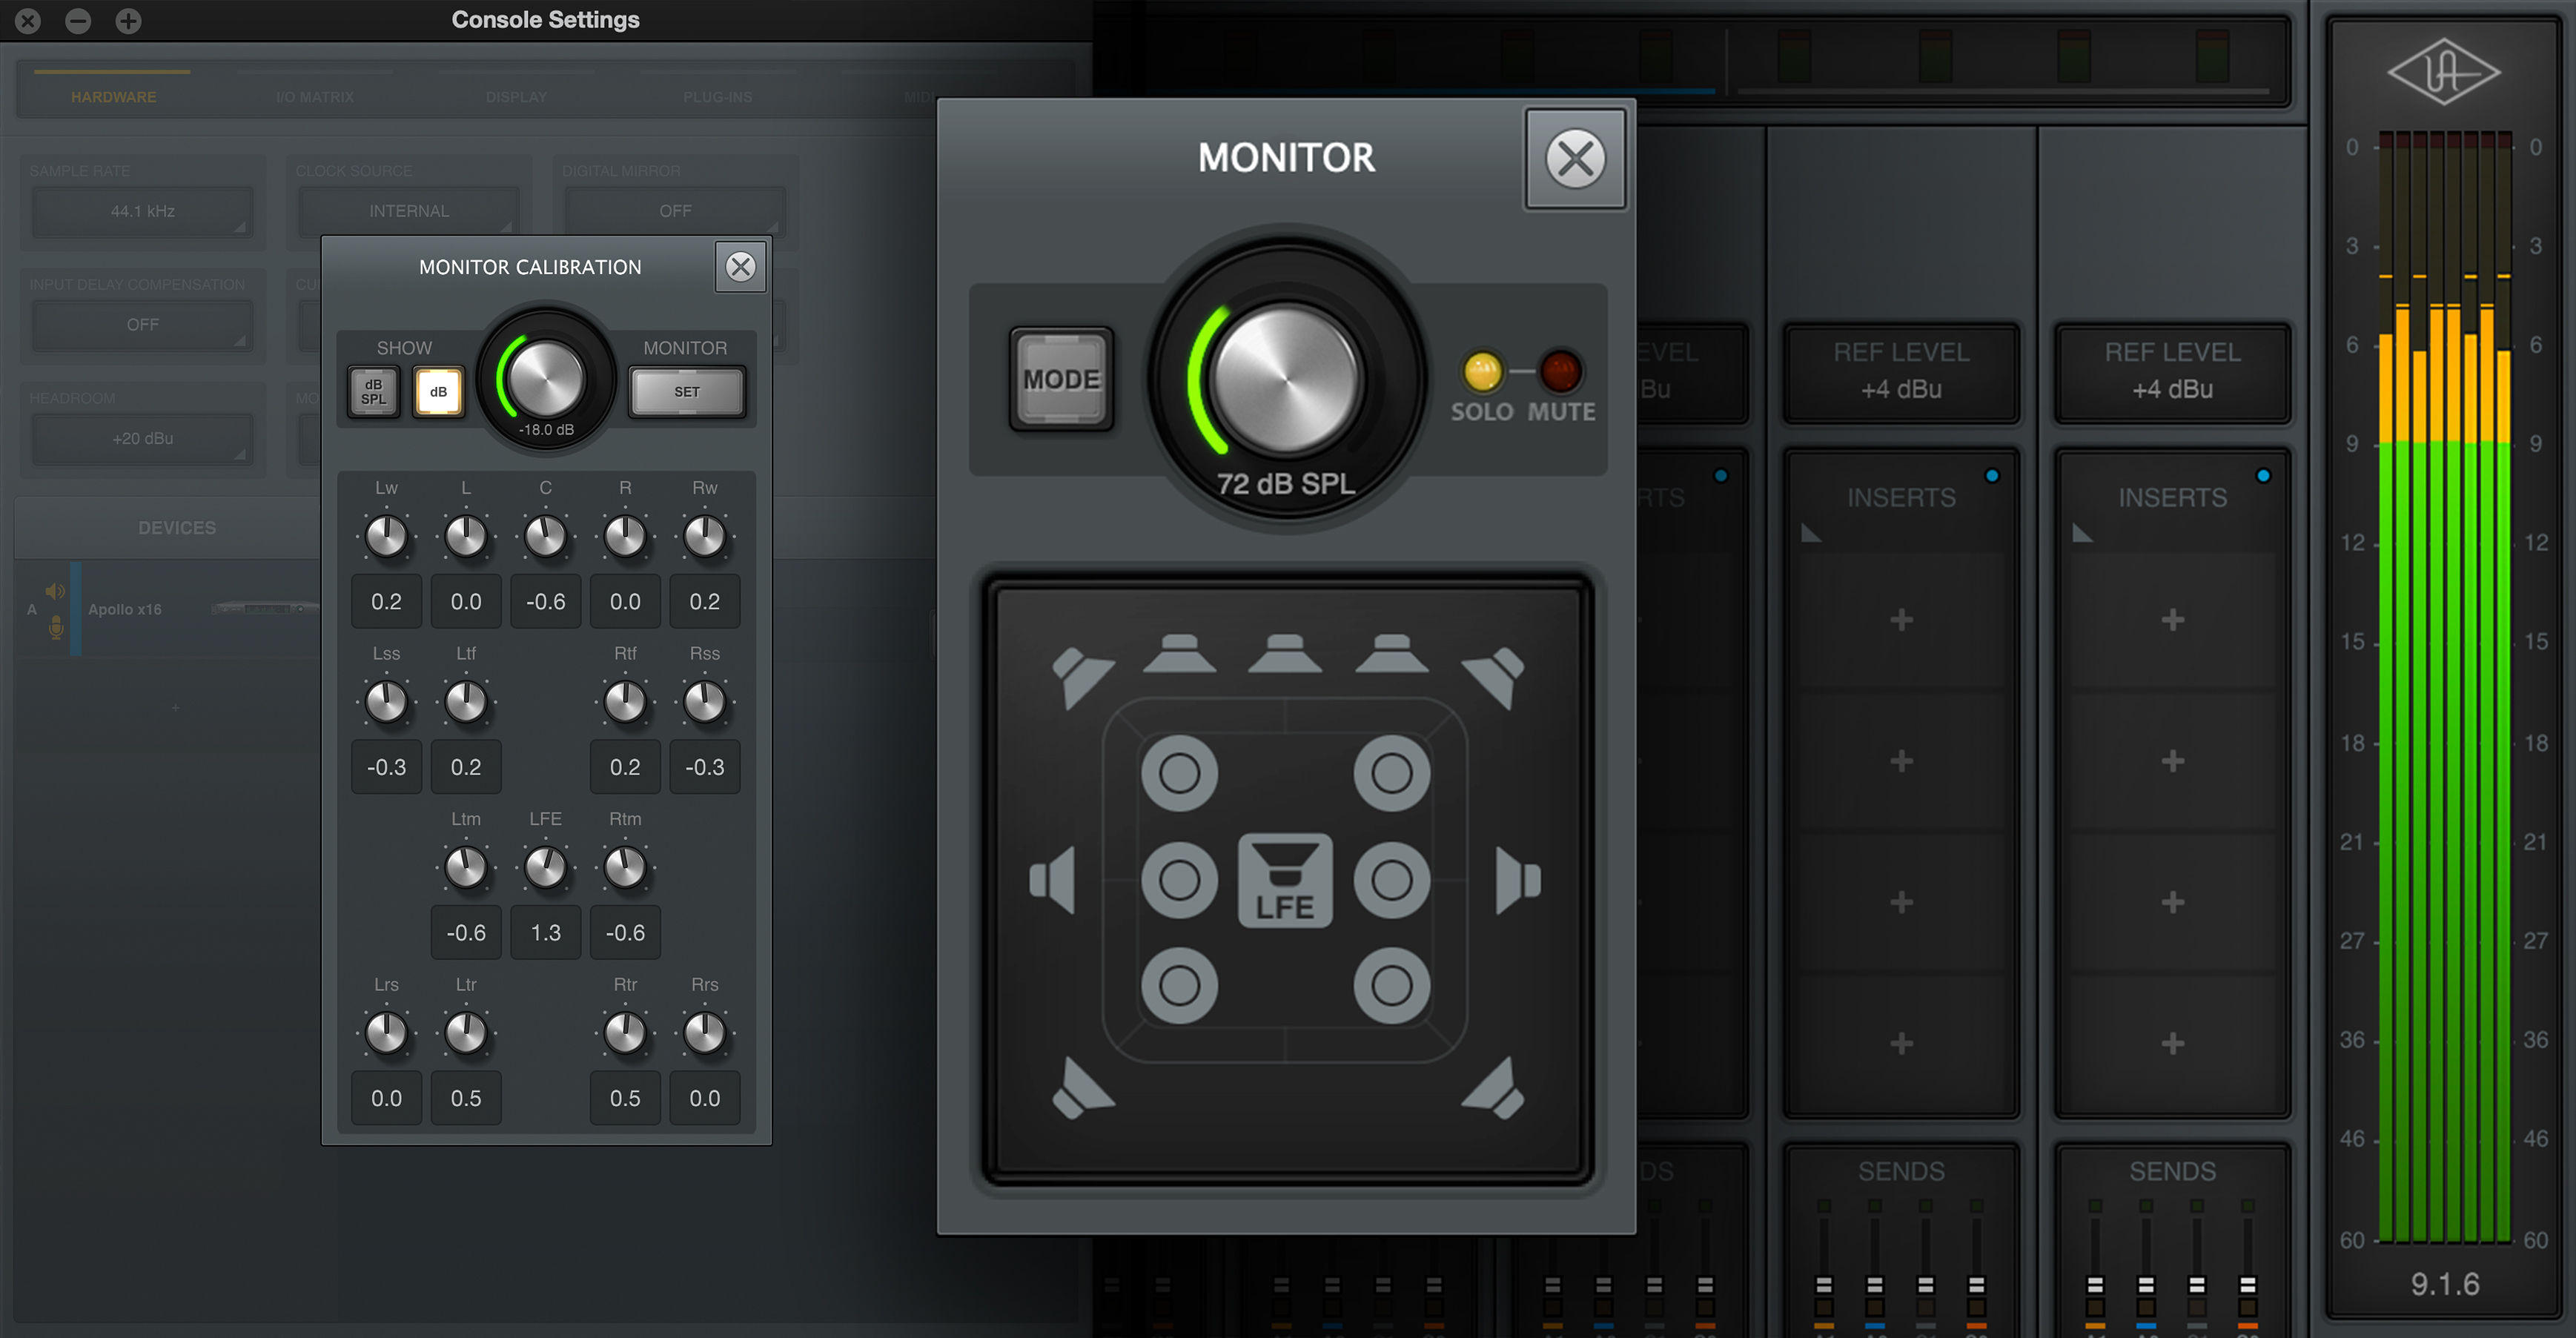The height and width of the screenshot is (1338, 2576).
Task: Click the center front speaker icon
Action: [1285, 655]
